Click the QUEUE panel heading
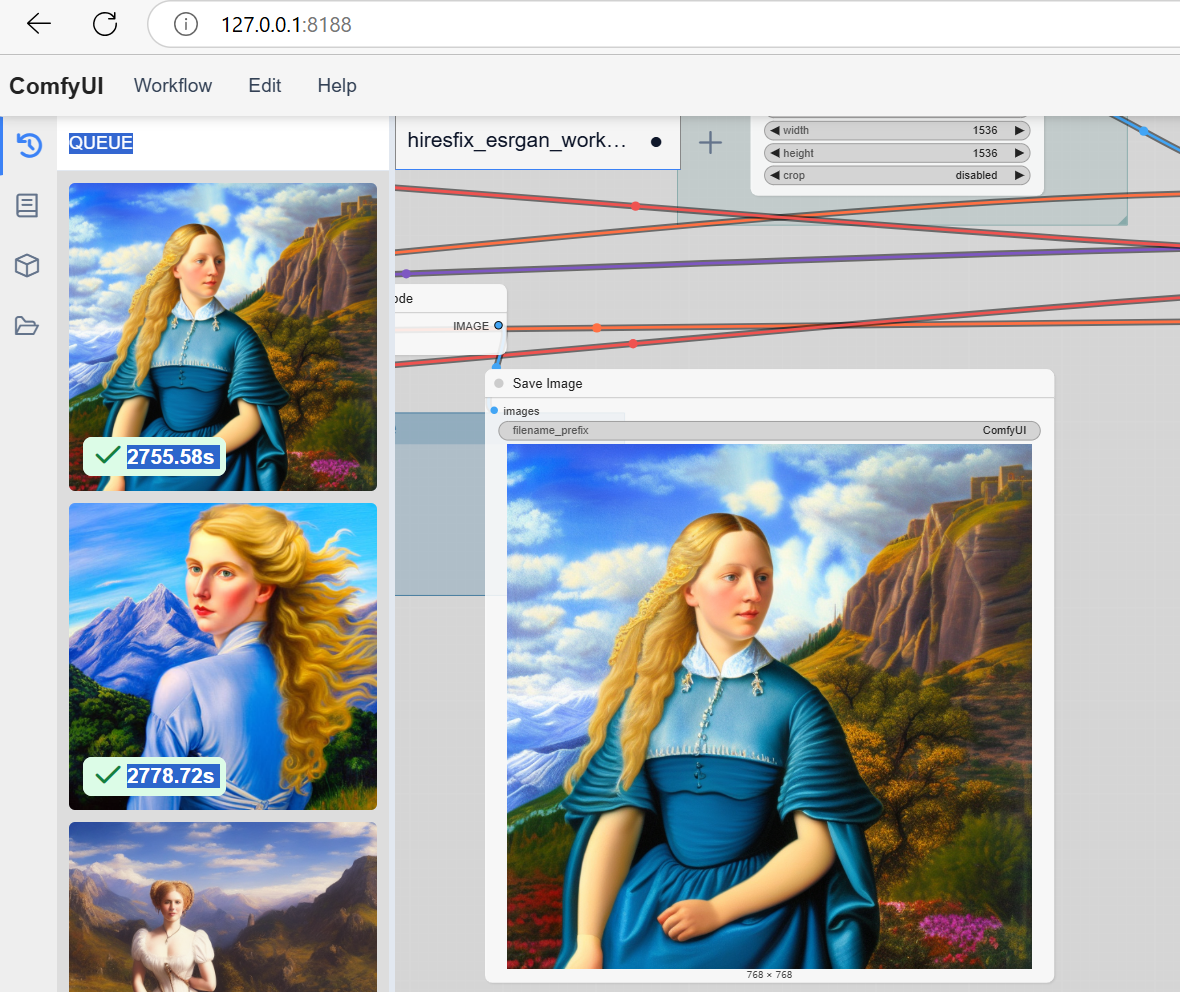 coord(101,142)
